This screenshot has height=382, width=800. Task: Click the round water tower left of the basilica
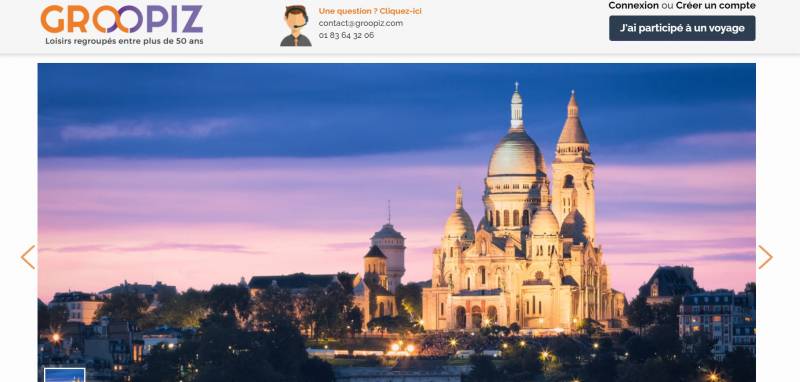389,252
